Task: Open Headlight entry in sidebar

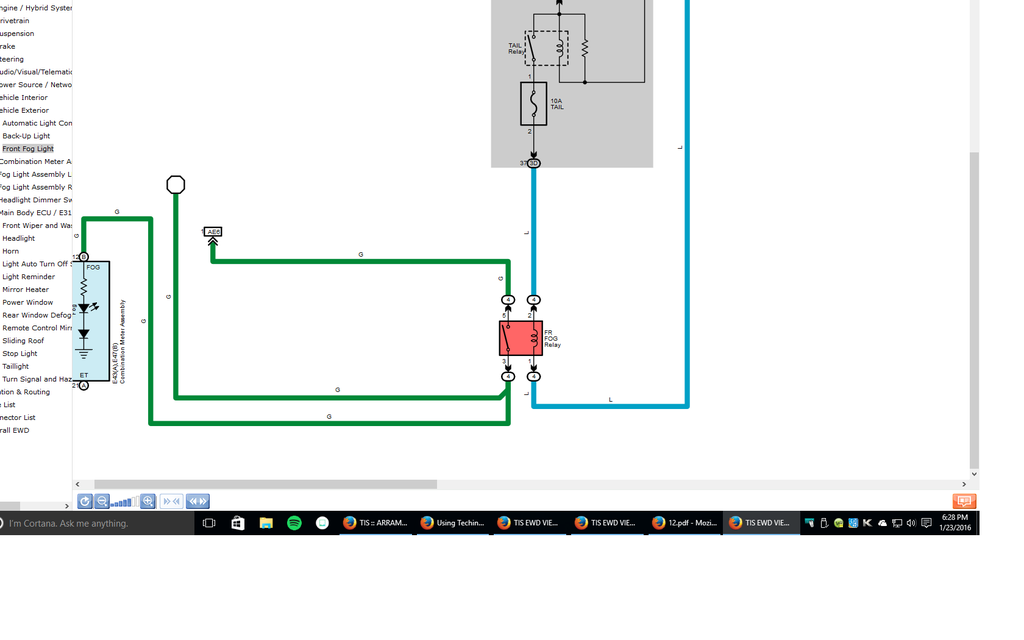Action: (x=18, y=238)
